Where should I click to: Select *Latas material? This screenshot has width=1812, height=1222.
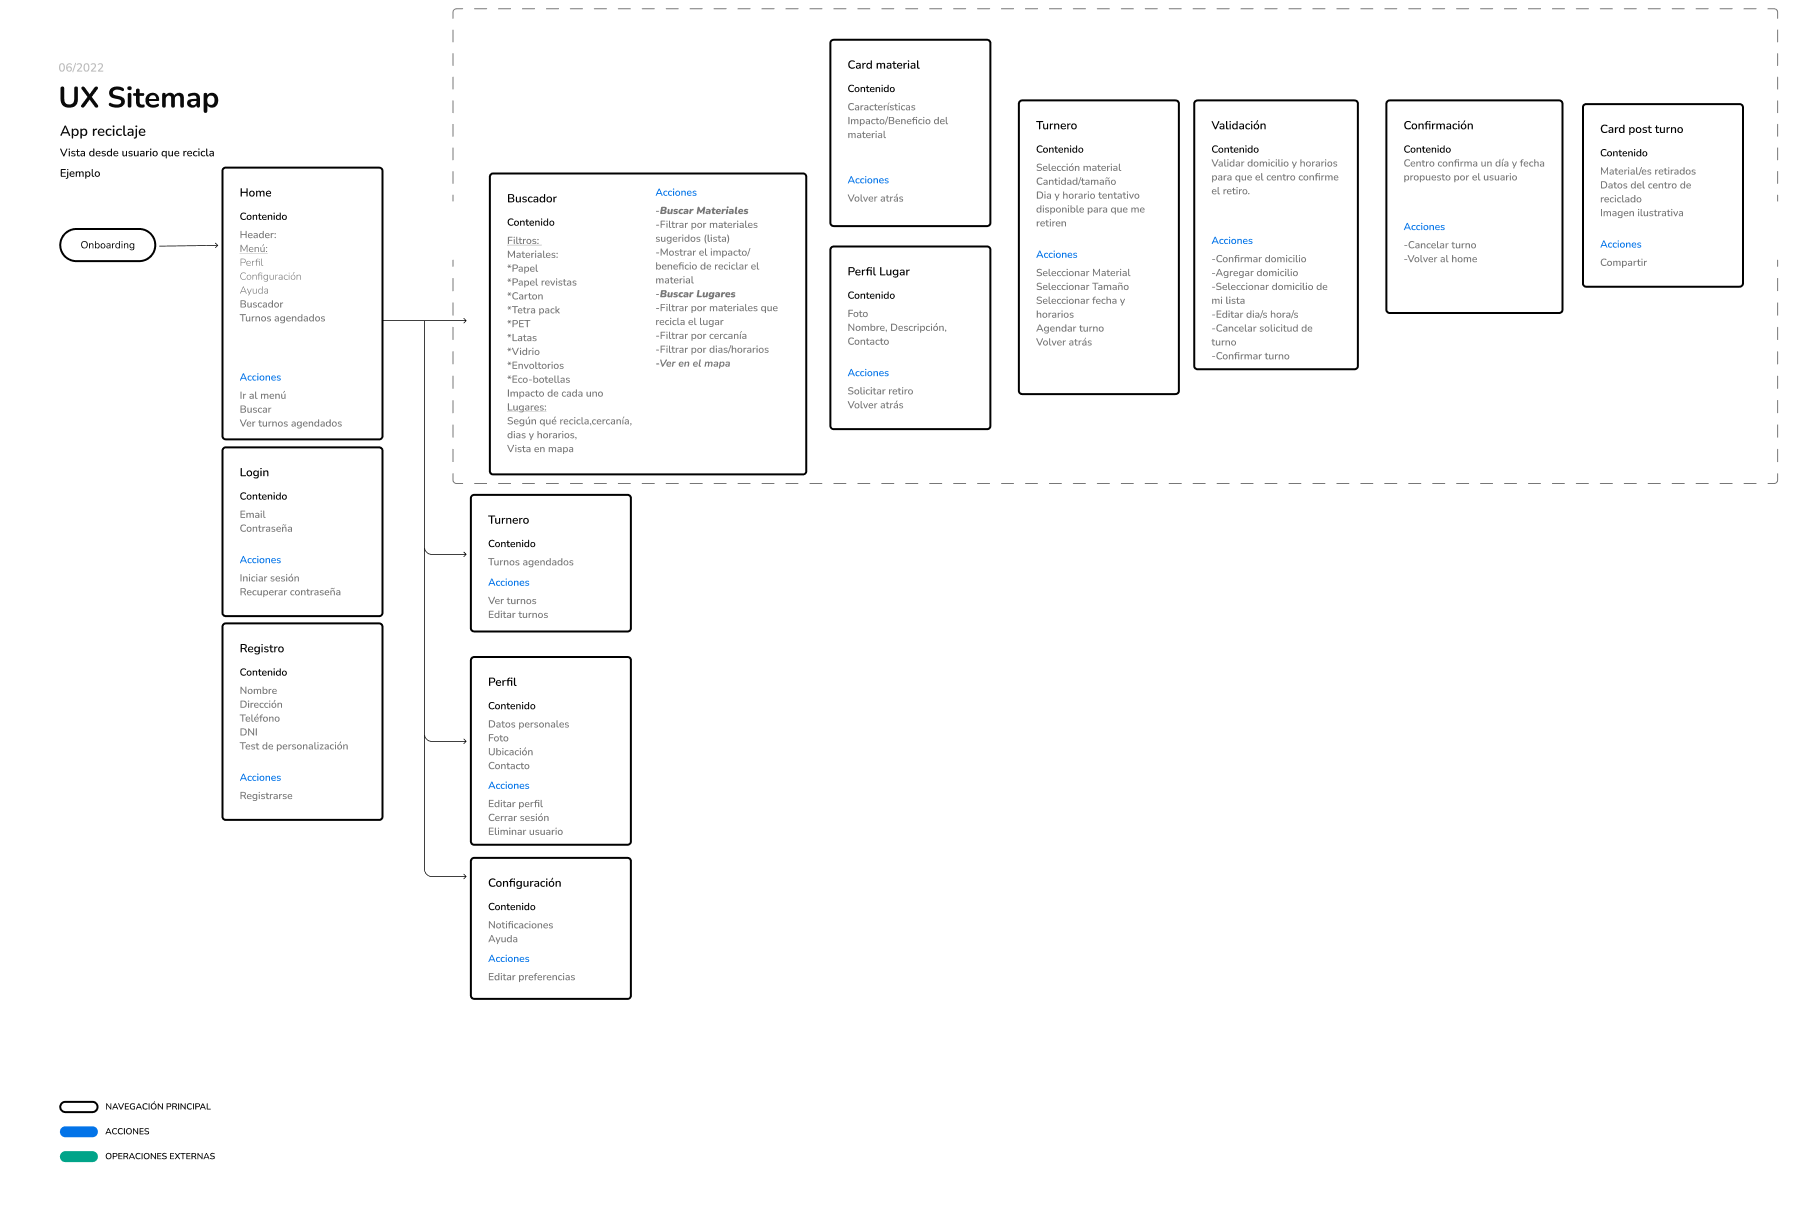click(x=522, y=339)
